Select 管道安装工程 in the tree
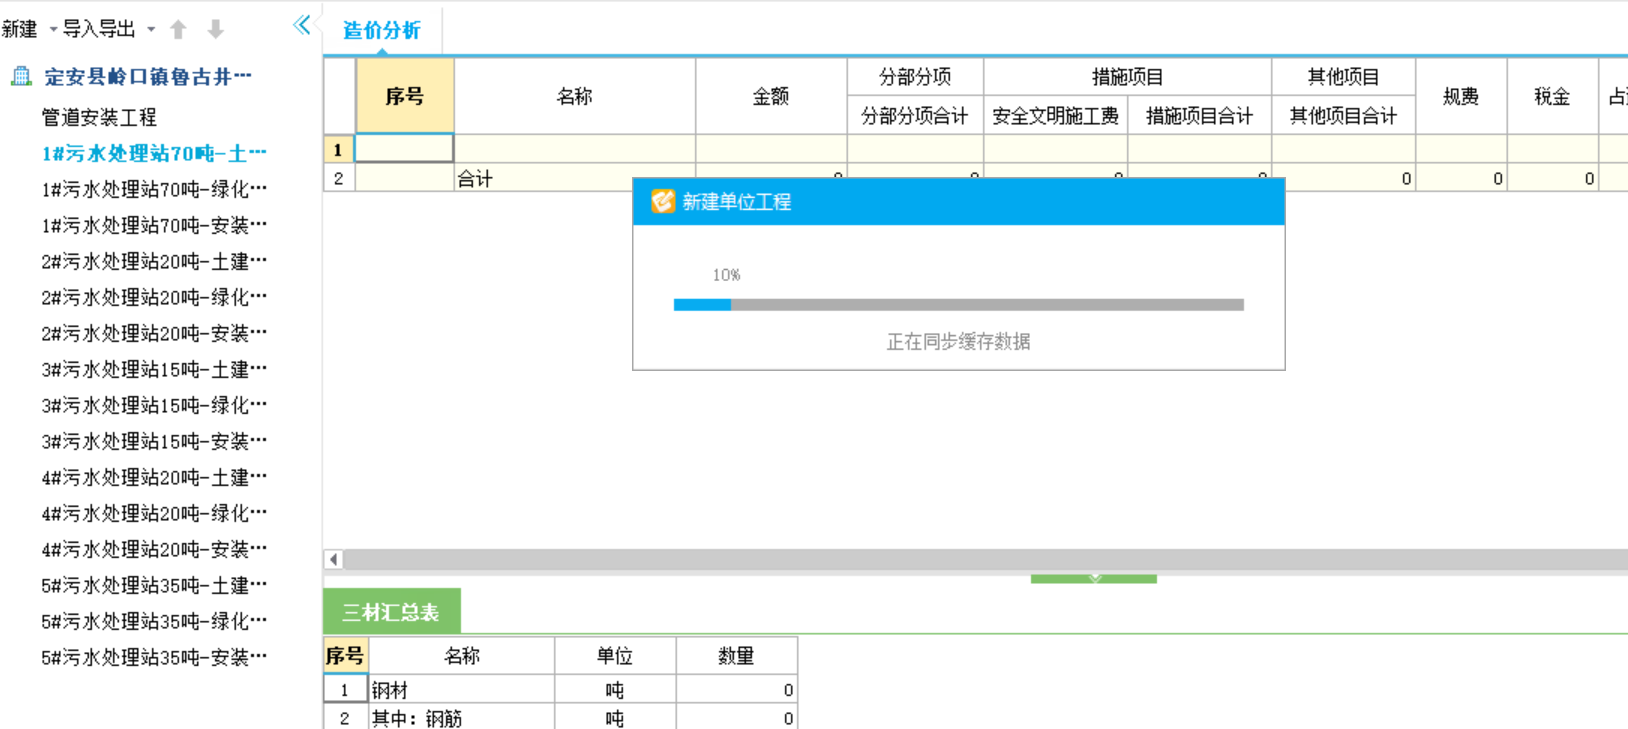Screen dimensions: 1628x729 pyautogui.click(x=99, y=117)
